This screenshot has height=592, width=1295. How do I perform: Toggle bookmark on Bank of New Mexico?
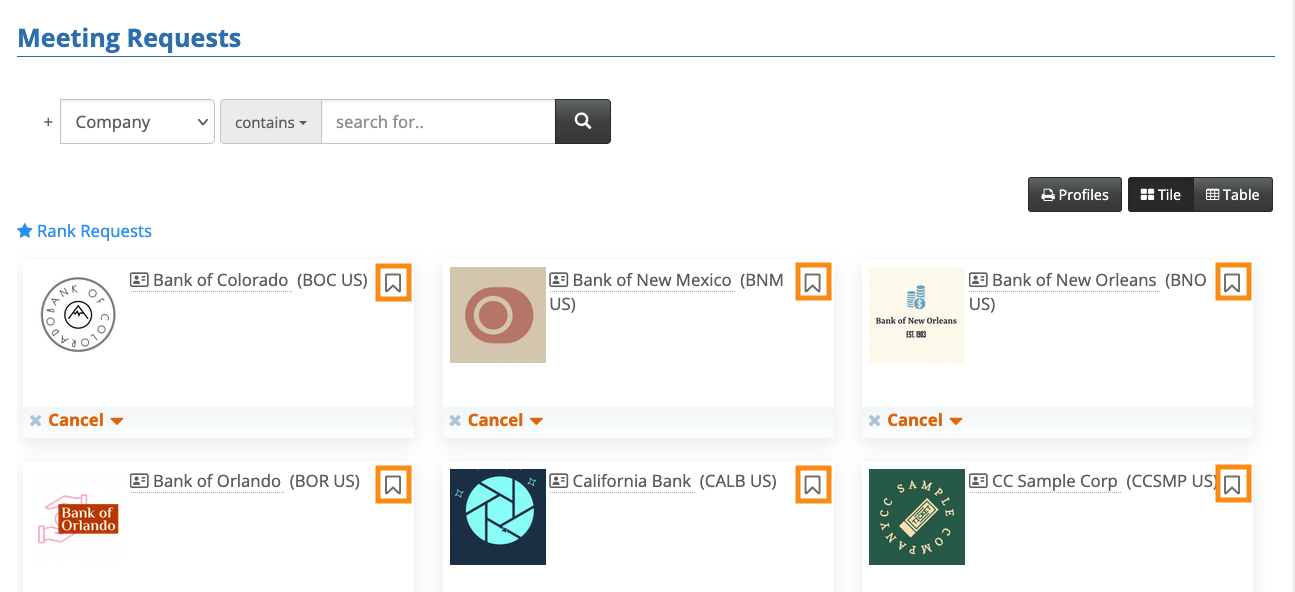click(x=813, y=283)
